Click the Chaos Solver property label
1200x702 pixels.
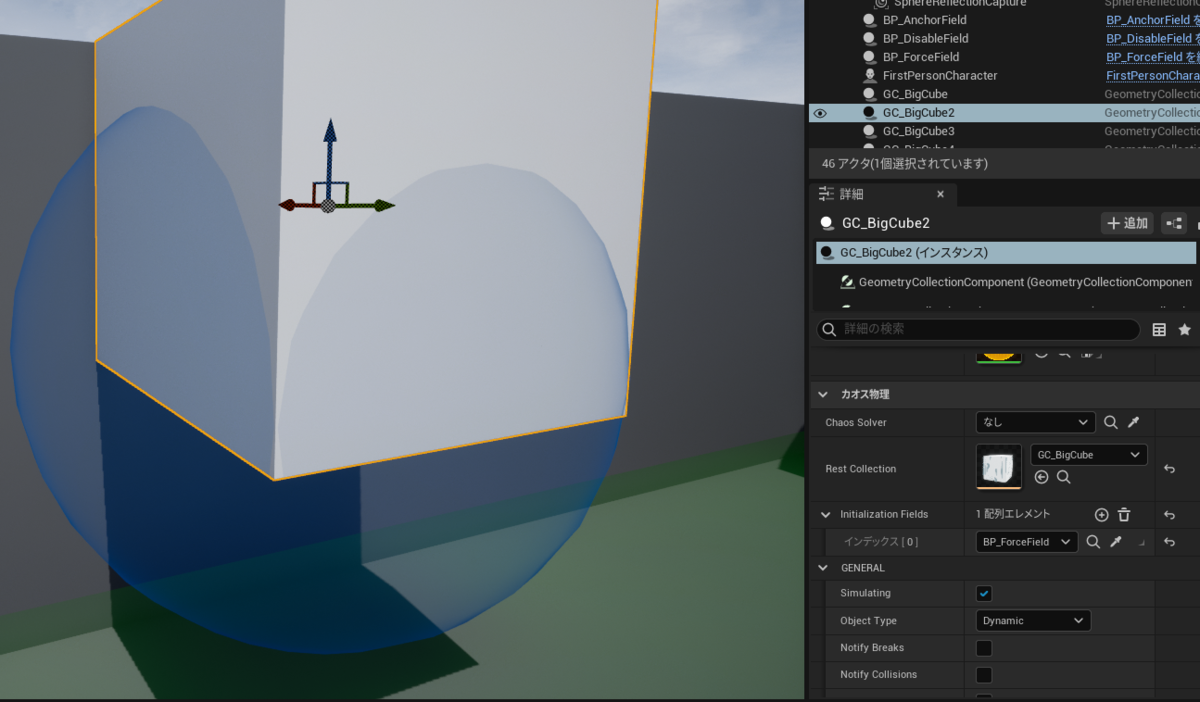856,423
